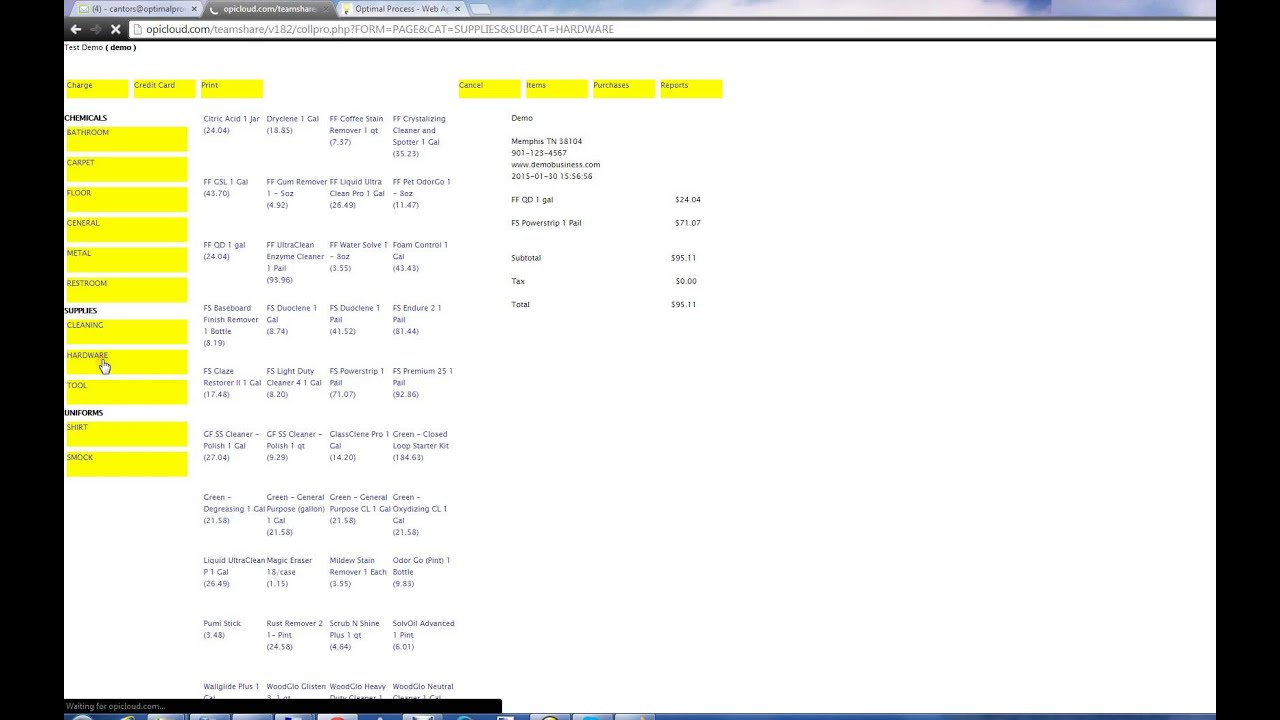Select the HARDWARE supplies category
Viewport: 1280px width, 720px height.
(126, 360)
